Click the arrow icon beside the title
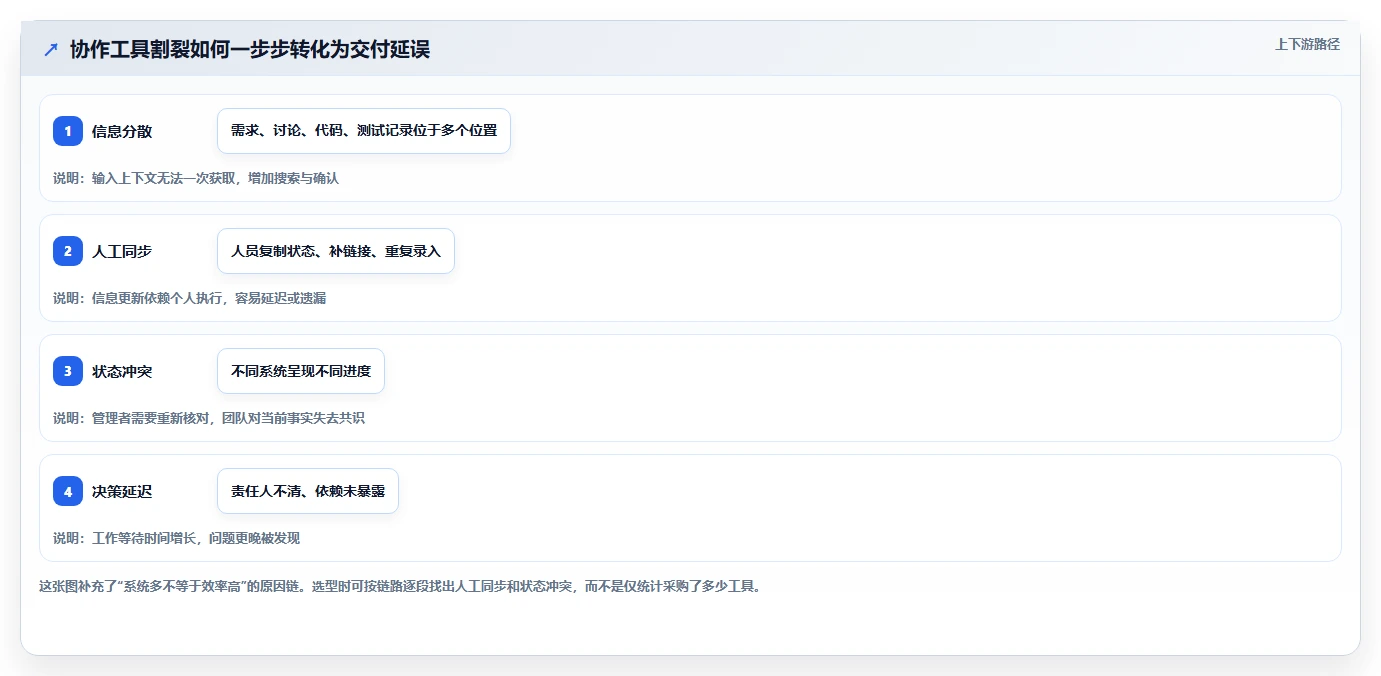Viewport: 1381px width, 676px height. tap(51, 49)
